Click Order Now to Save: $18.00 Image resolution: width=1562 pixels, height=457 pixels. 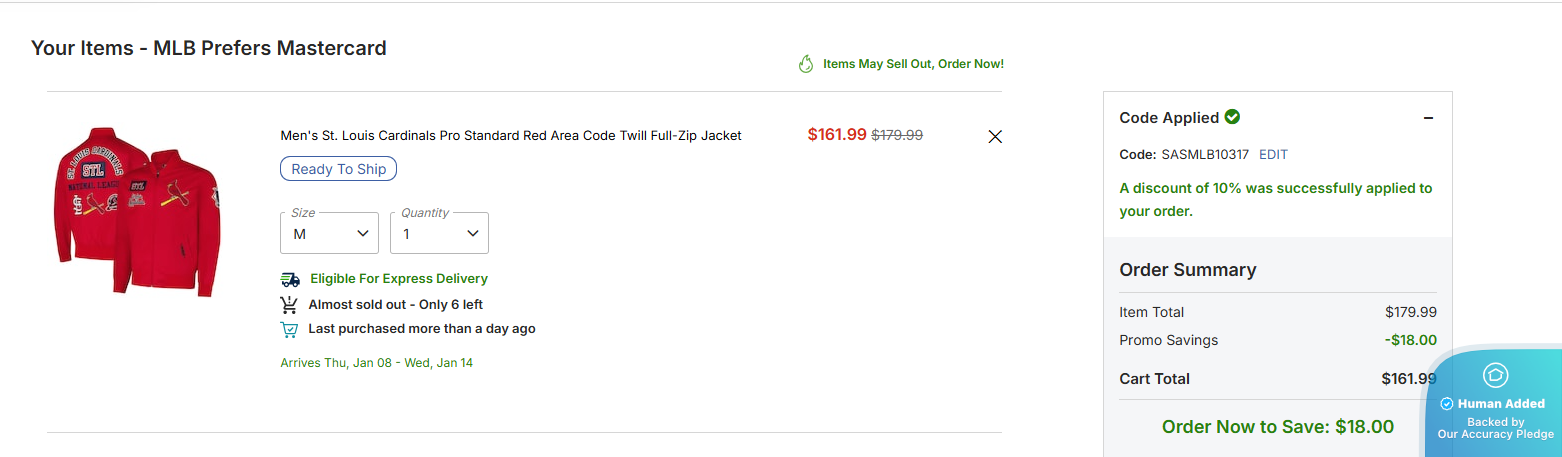1277,427
